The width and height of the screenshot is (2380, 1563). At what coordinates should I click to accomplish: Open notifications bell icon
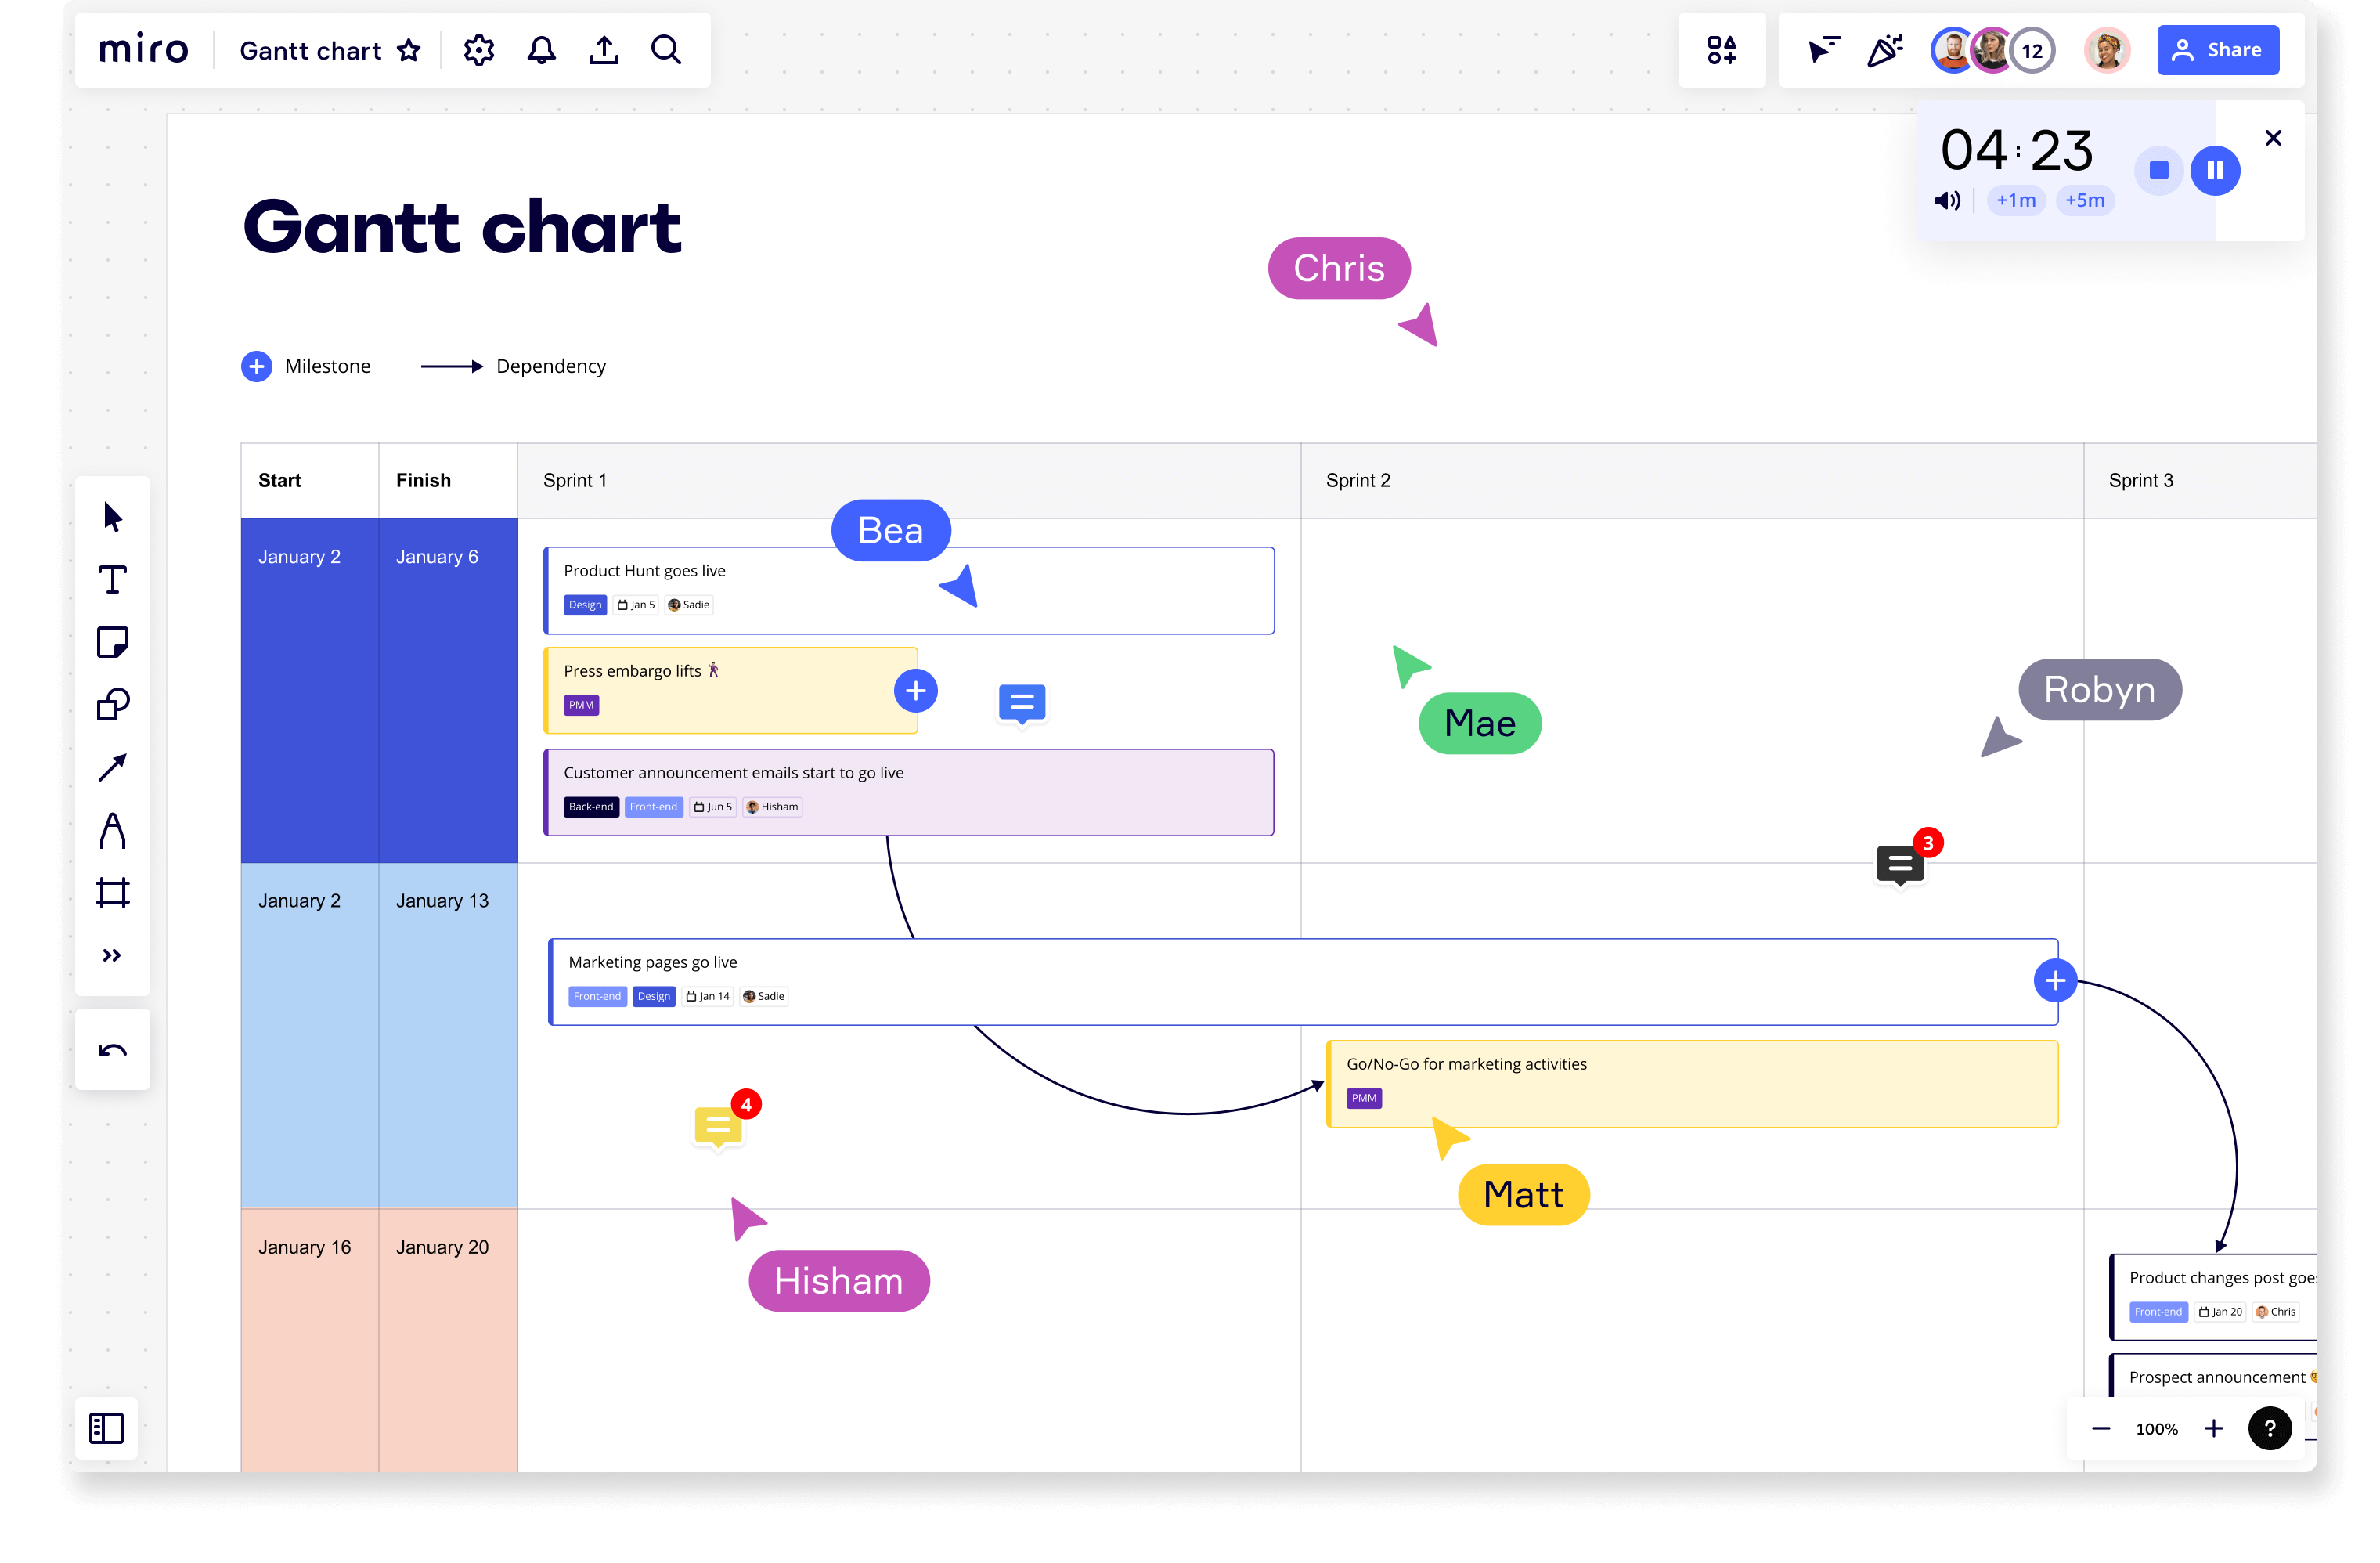tap(540, 49)
